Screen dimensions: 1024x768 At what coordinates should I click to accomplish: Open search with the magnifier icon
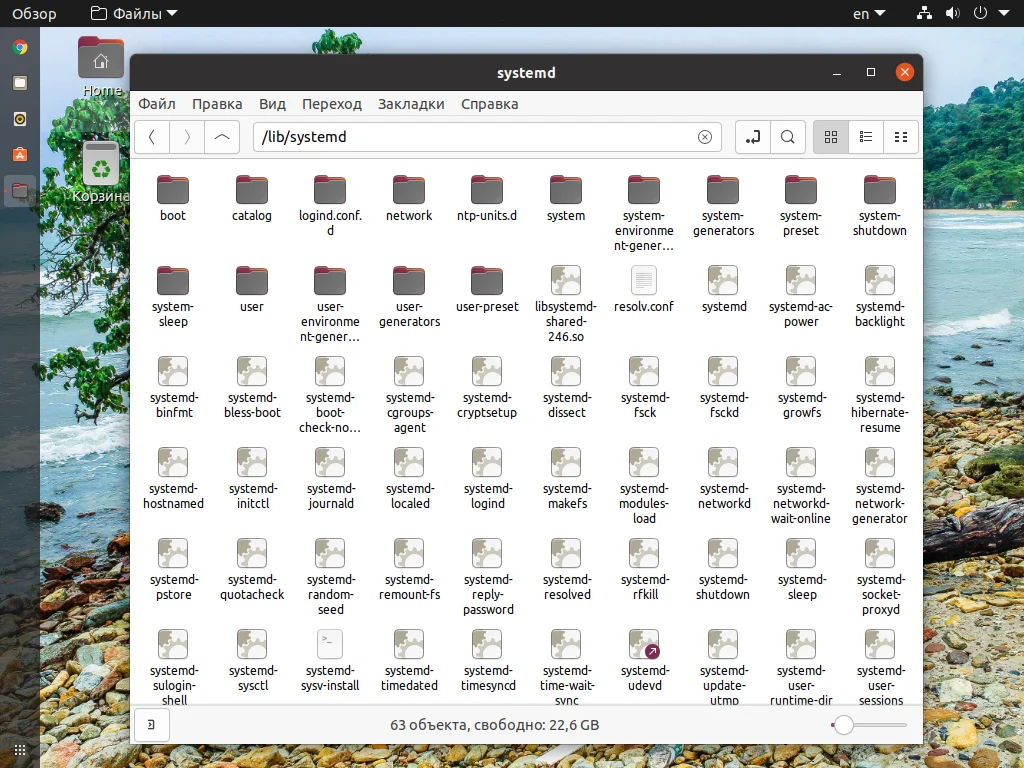(x=788, y=137)
